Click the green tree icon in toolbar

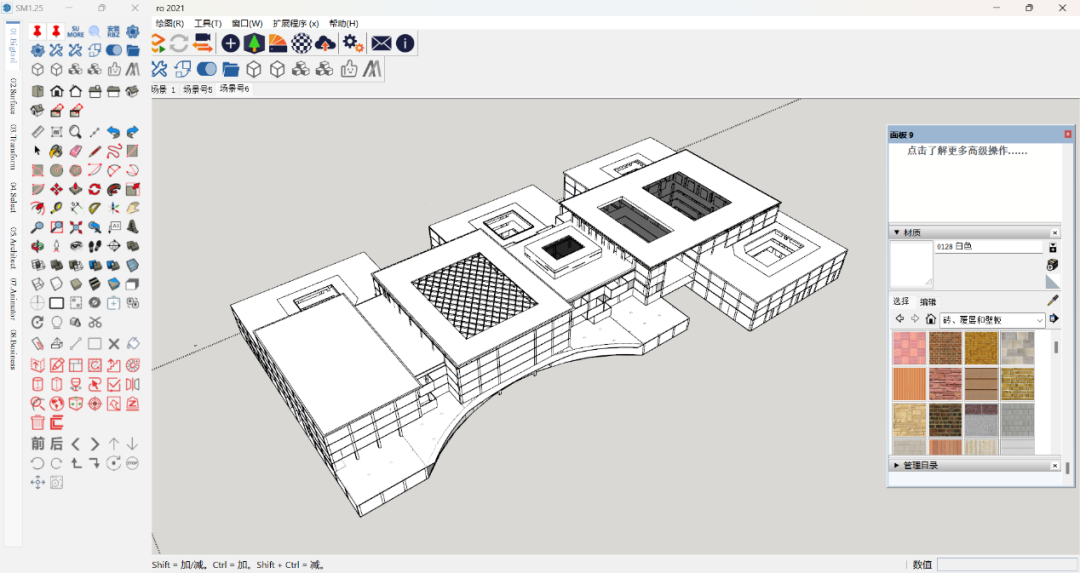pyautogui.click(x=254, y=43)
